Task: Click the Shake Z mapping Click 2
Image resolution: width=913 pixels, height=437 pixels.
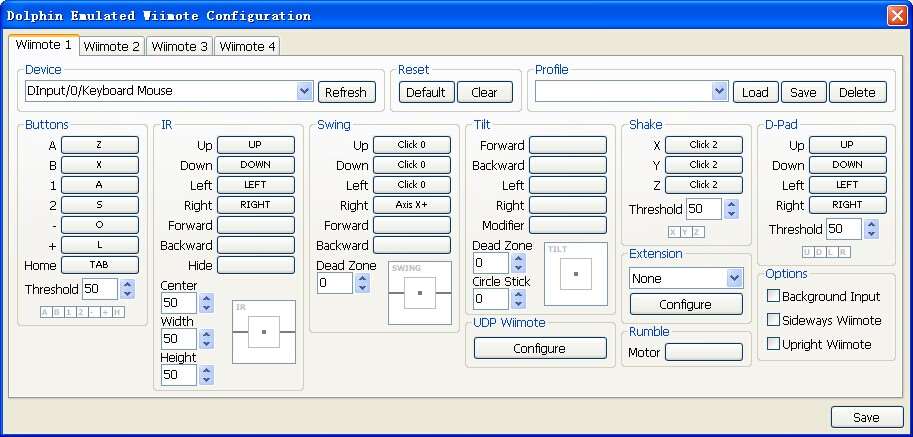Action: [x=704, y=185]
